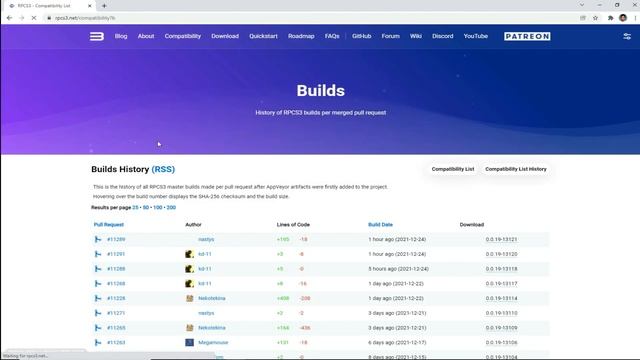Download build 0.0.19-13110
Viewport: 640px width, 360px height.
501,313
